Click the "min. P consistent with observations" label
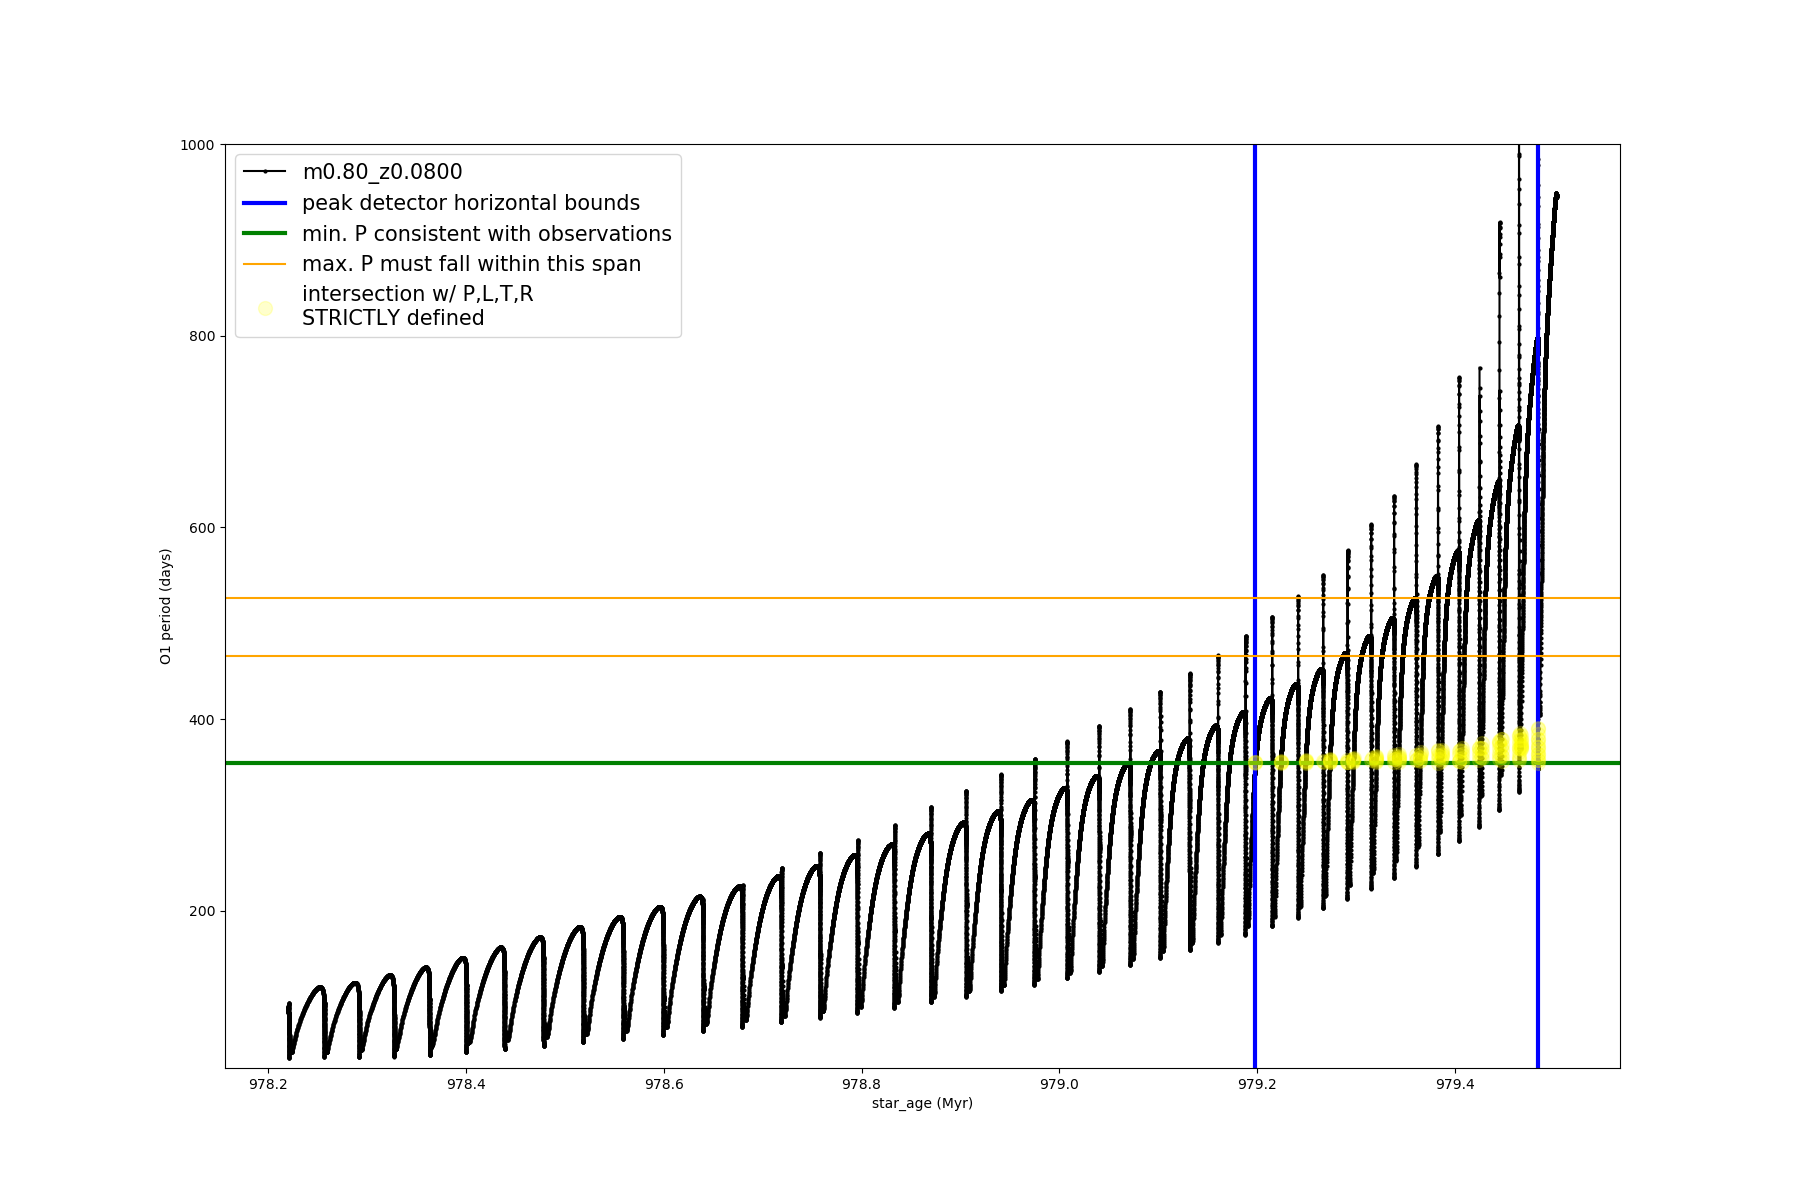The height and width of the screenshot is (1200, 1800). tap(486, 234)
